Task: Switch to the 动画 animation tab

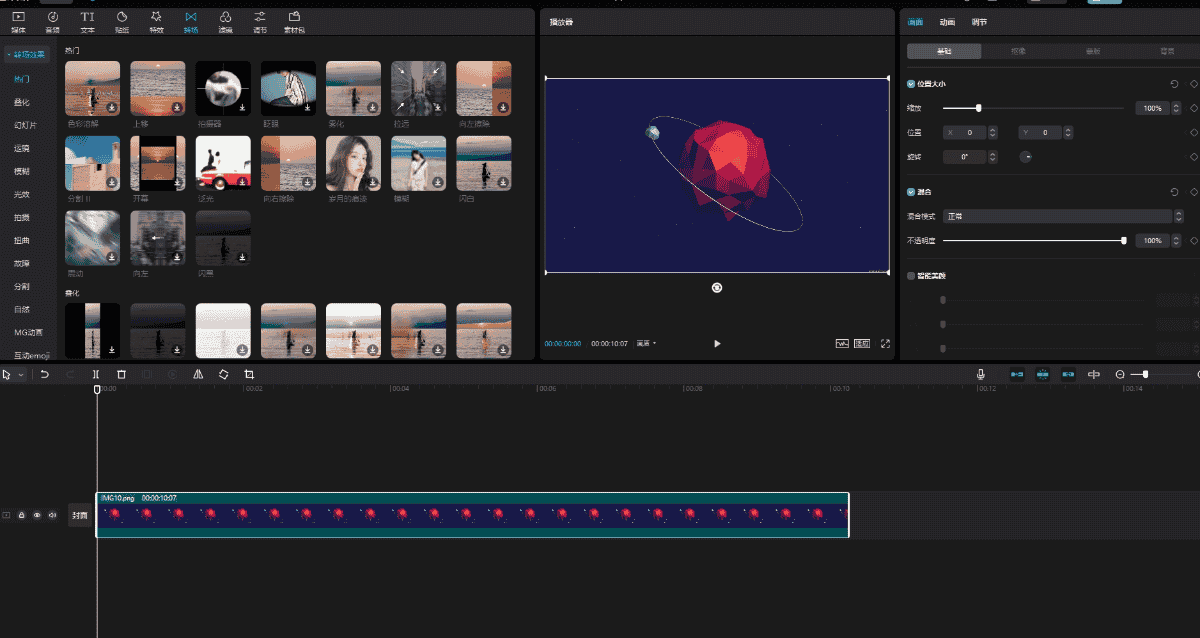Action: [x=946, y=22]
